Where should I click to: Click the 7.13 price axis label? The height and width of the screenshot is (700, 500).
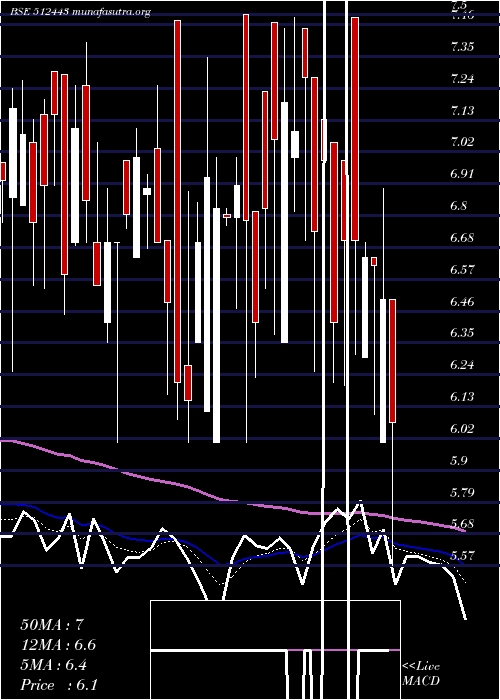click(463, 111)
